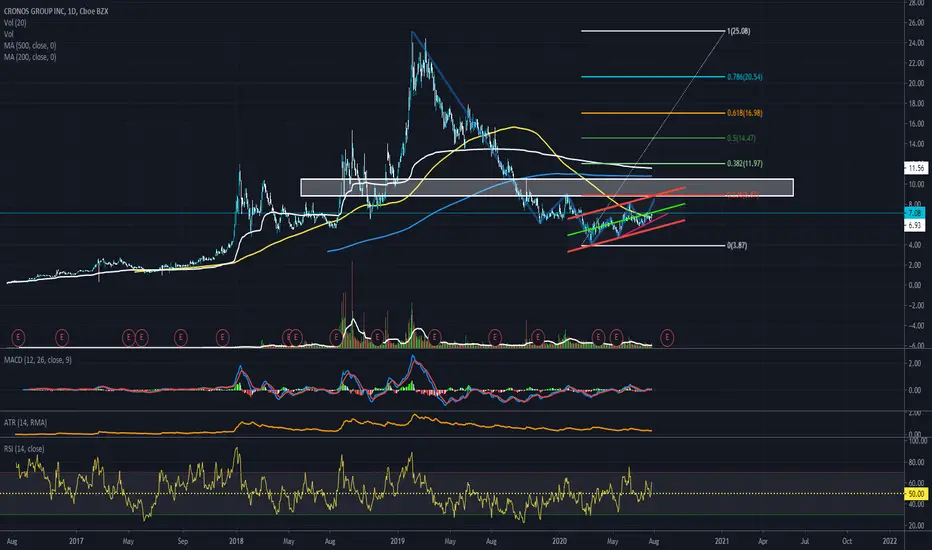Select the ATR (14, RMA) legend

[25, 422]
